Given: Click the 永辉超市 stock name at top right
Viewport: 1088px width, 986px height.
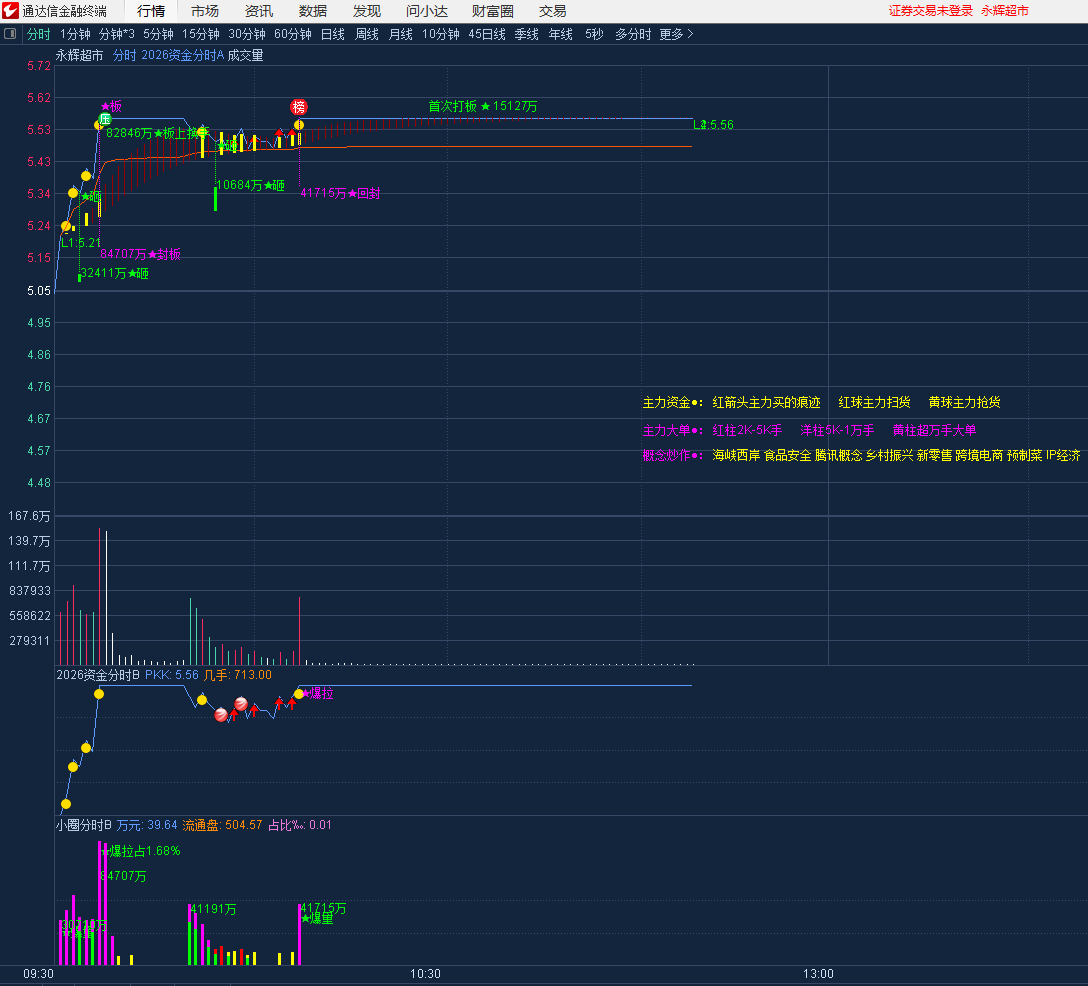Looking at the screenshot, I should [1004, 11].
